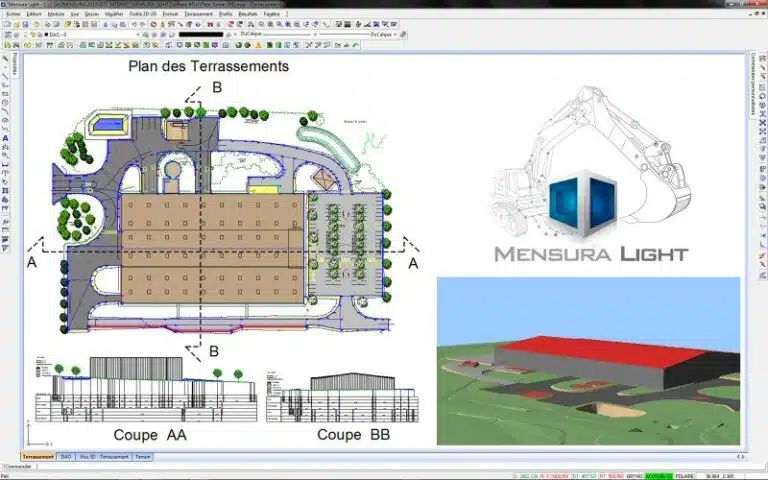The height and width of the screenshot is (480, 768).
Task: Click first icon in the earthworks toolbar row
Action: [8, 45]
